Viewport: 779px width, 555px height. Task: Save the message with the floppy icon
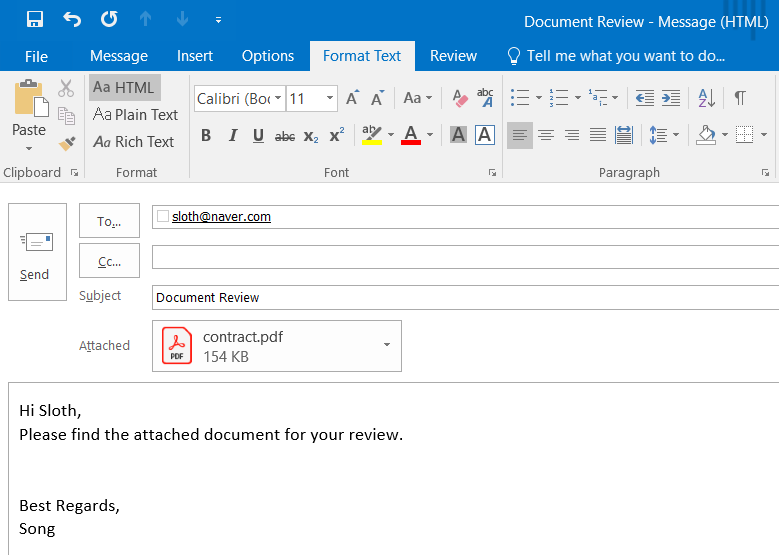35,19
